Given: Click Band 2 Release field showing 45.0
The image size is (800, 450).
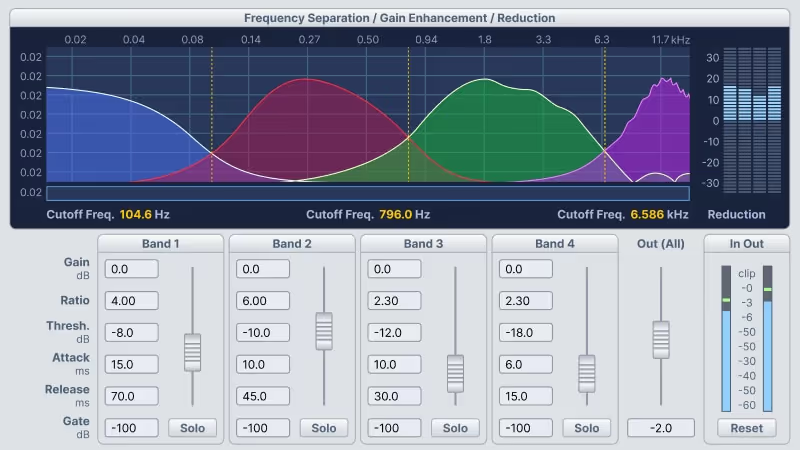Looking at the screenshot, I should point(263,396).
